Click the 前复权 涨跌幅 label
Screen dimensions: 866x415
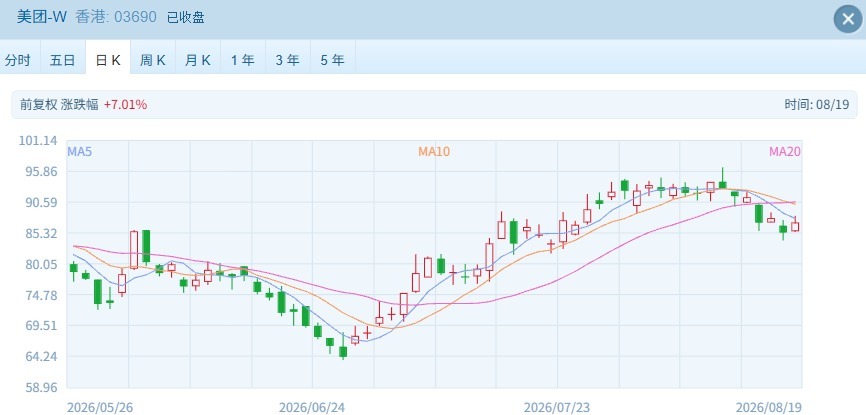(x=59, y=104)
